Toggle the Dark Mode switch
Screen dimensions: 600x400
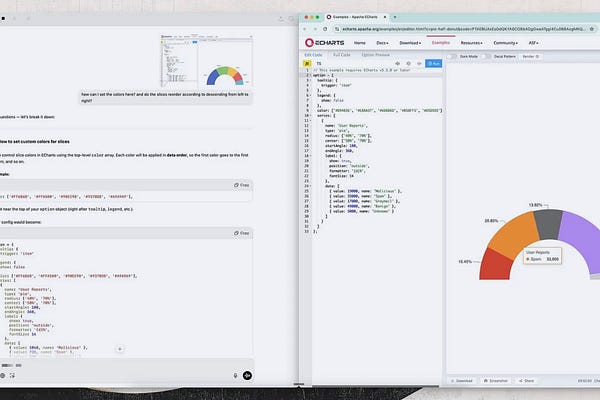pos(452,56)
